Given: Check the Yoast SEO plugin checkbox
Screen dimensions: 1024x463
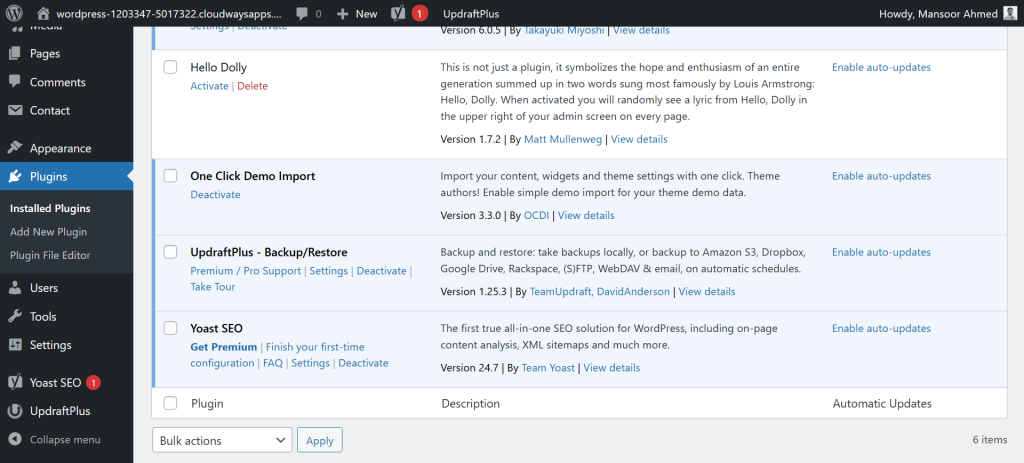Looking at the screenshot, I should [170, 328].
